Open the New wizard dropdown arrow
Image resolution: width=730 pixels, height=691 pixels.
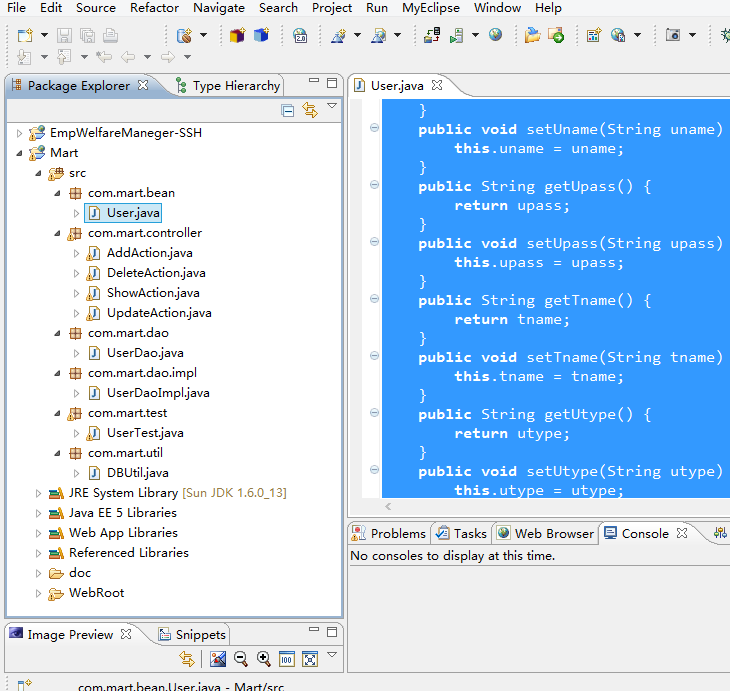(x=44, y=35)
